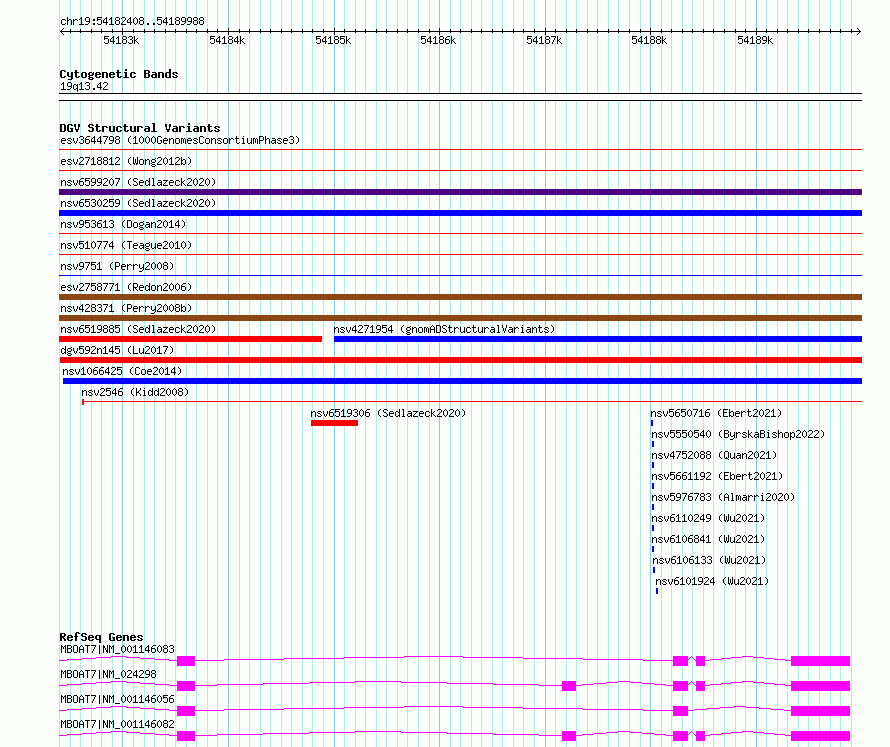Click the 54184k ruler position label

227,40
